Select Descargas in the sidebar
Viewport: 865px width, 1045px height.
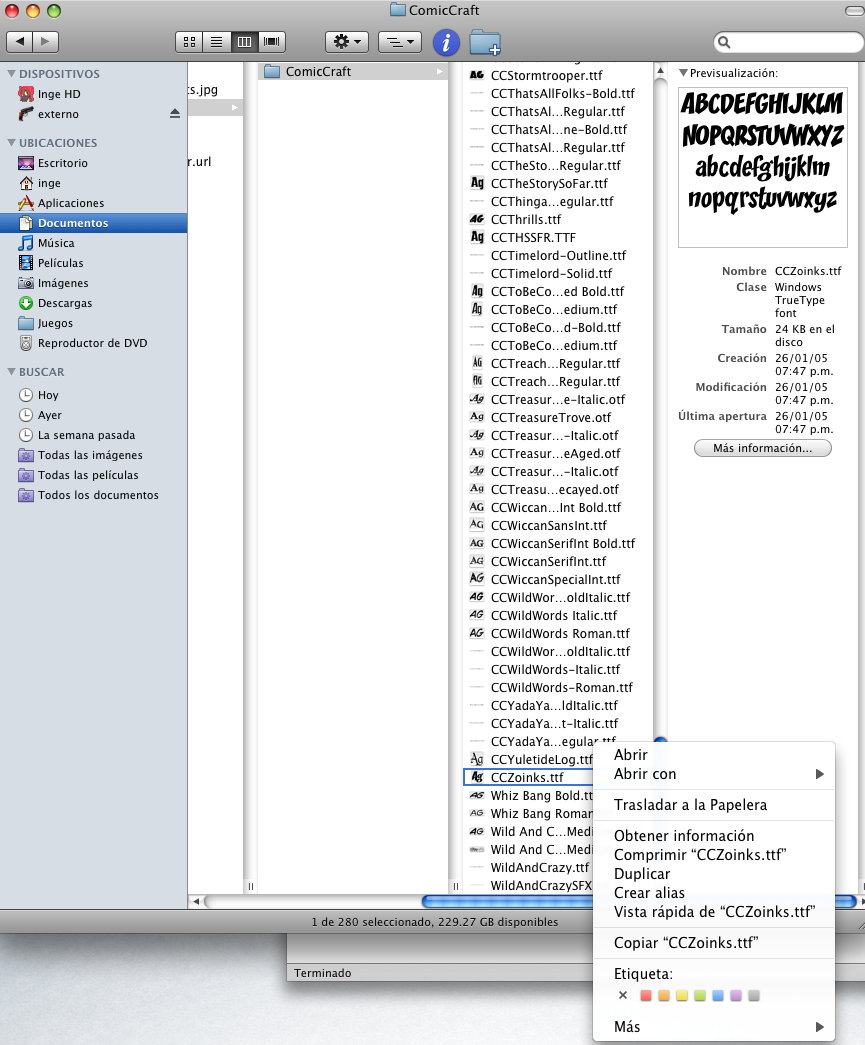pyautogui.click(x=63, y=303)
